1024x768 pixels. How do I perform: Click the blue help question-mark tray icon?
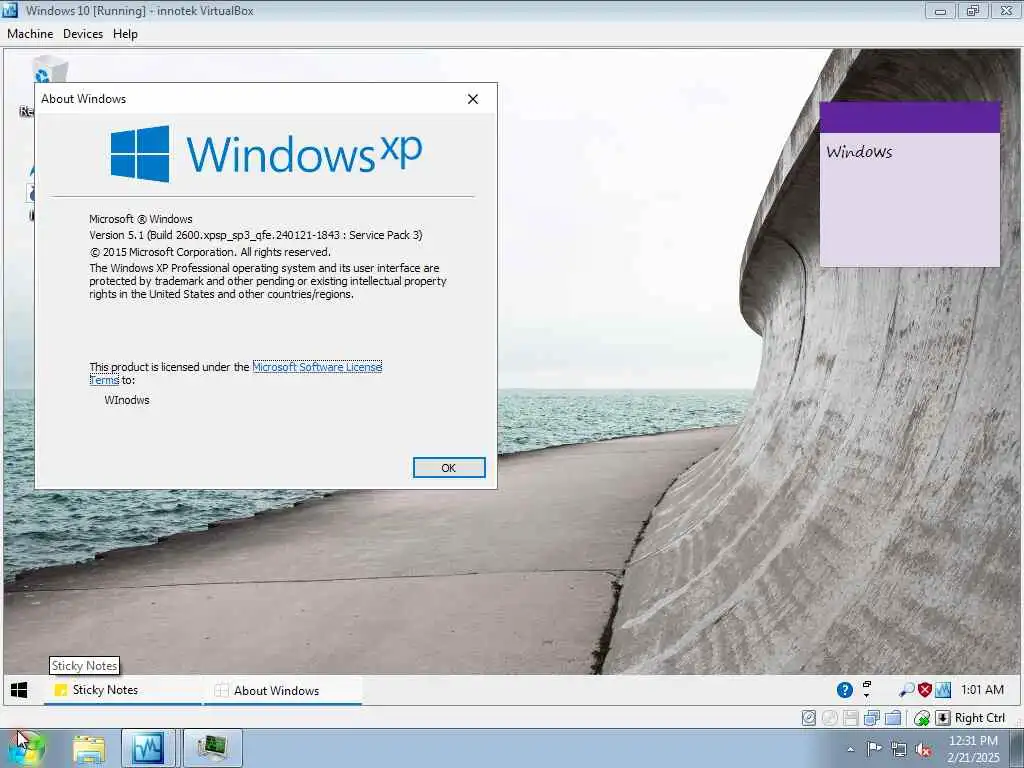click(x=844, y=690)
